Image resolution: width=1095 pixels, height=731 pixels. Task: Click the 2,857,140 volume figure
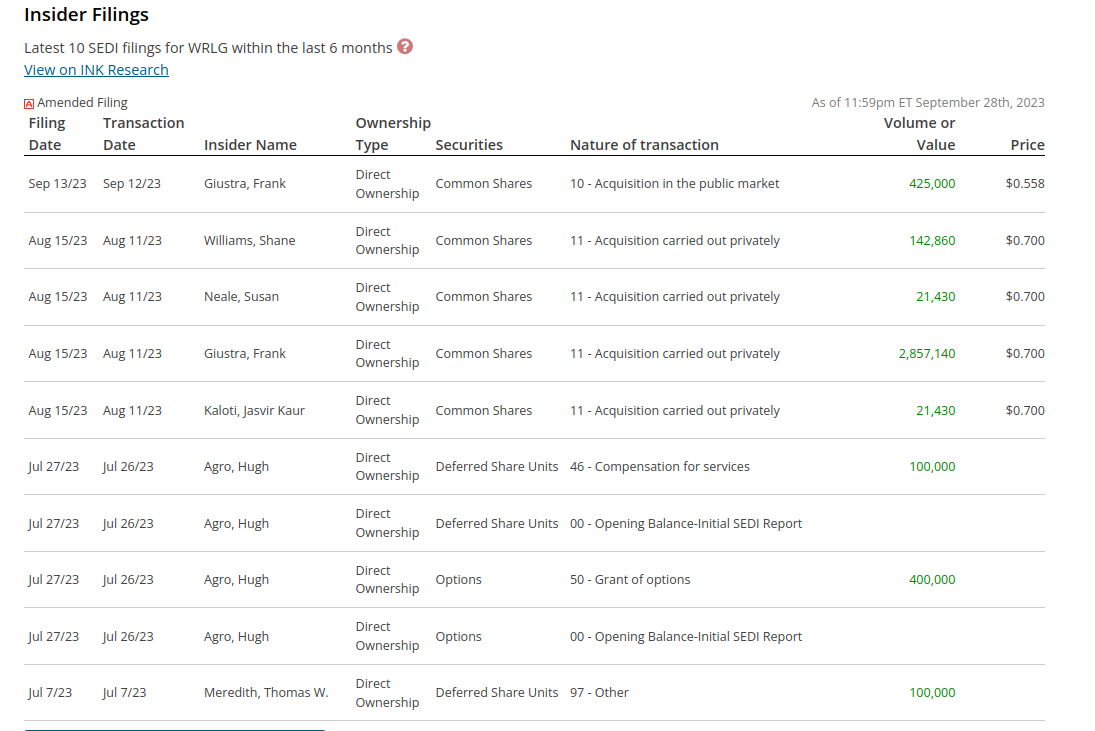point(926,354)
